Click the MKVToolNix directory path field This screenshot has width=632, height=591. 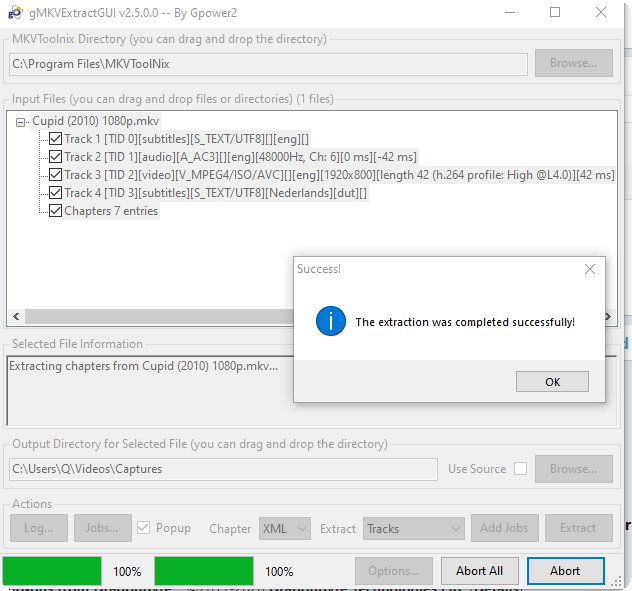[267, 64]
